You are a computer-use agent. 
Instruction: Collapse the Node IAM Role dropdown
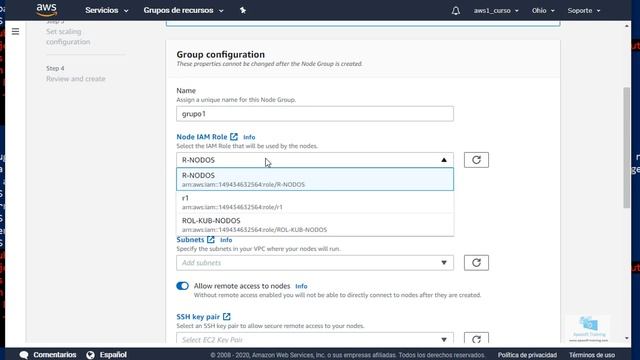point(444,160)
